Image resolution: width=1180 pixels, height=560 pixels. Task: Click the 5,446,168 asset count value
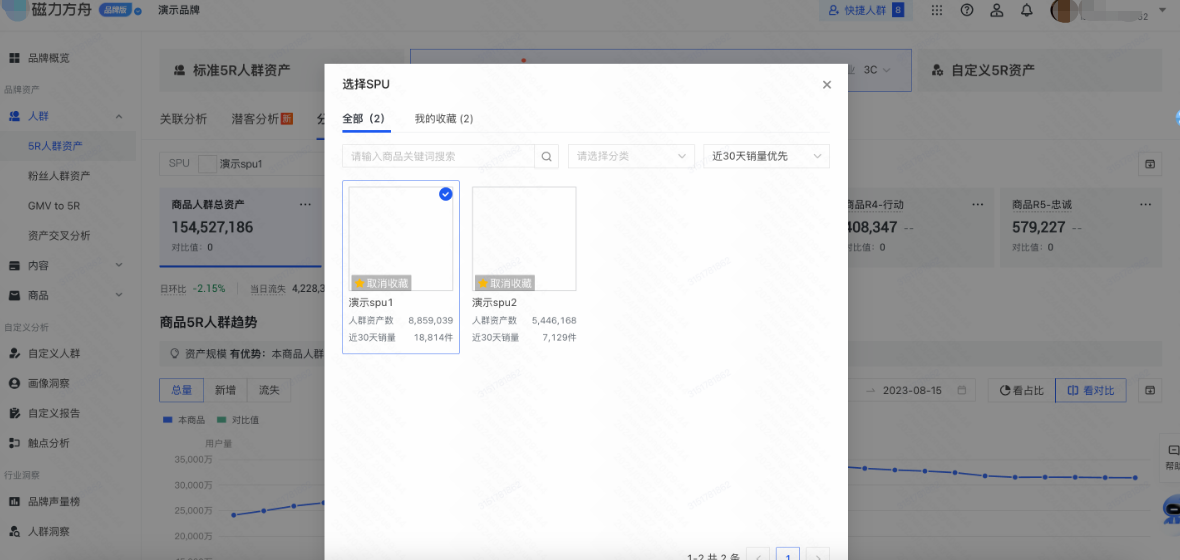click(x=554, y=321)
